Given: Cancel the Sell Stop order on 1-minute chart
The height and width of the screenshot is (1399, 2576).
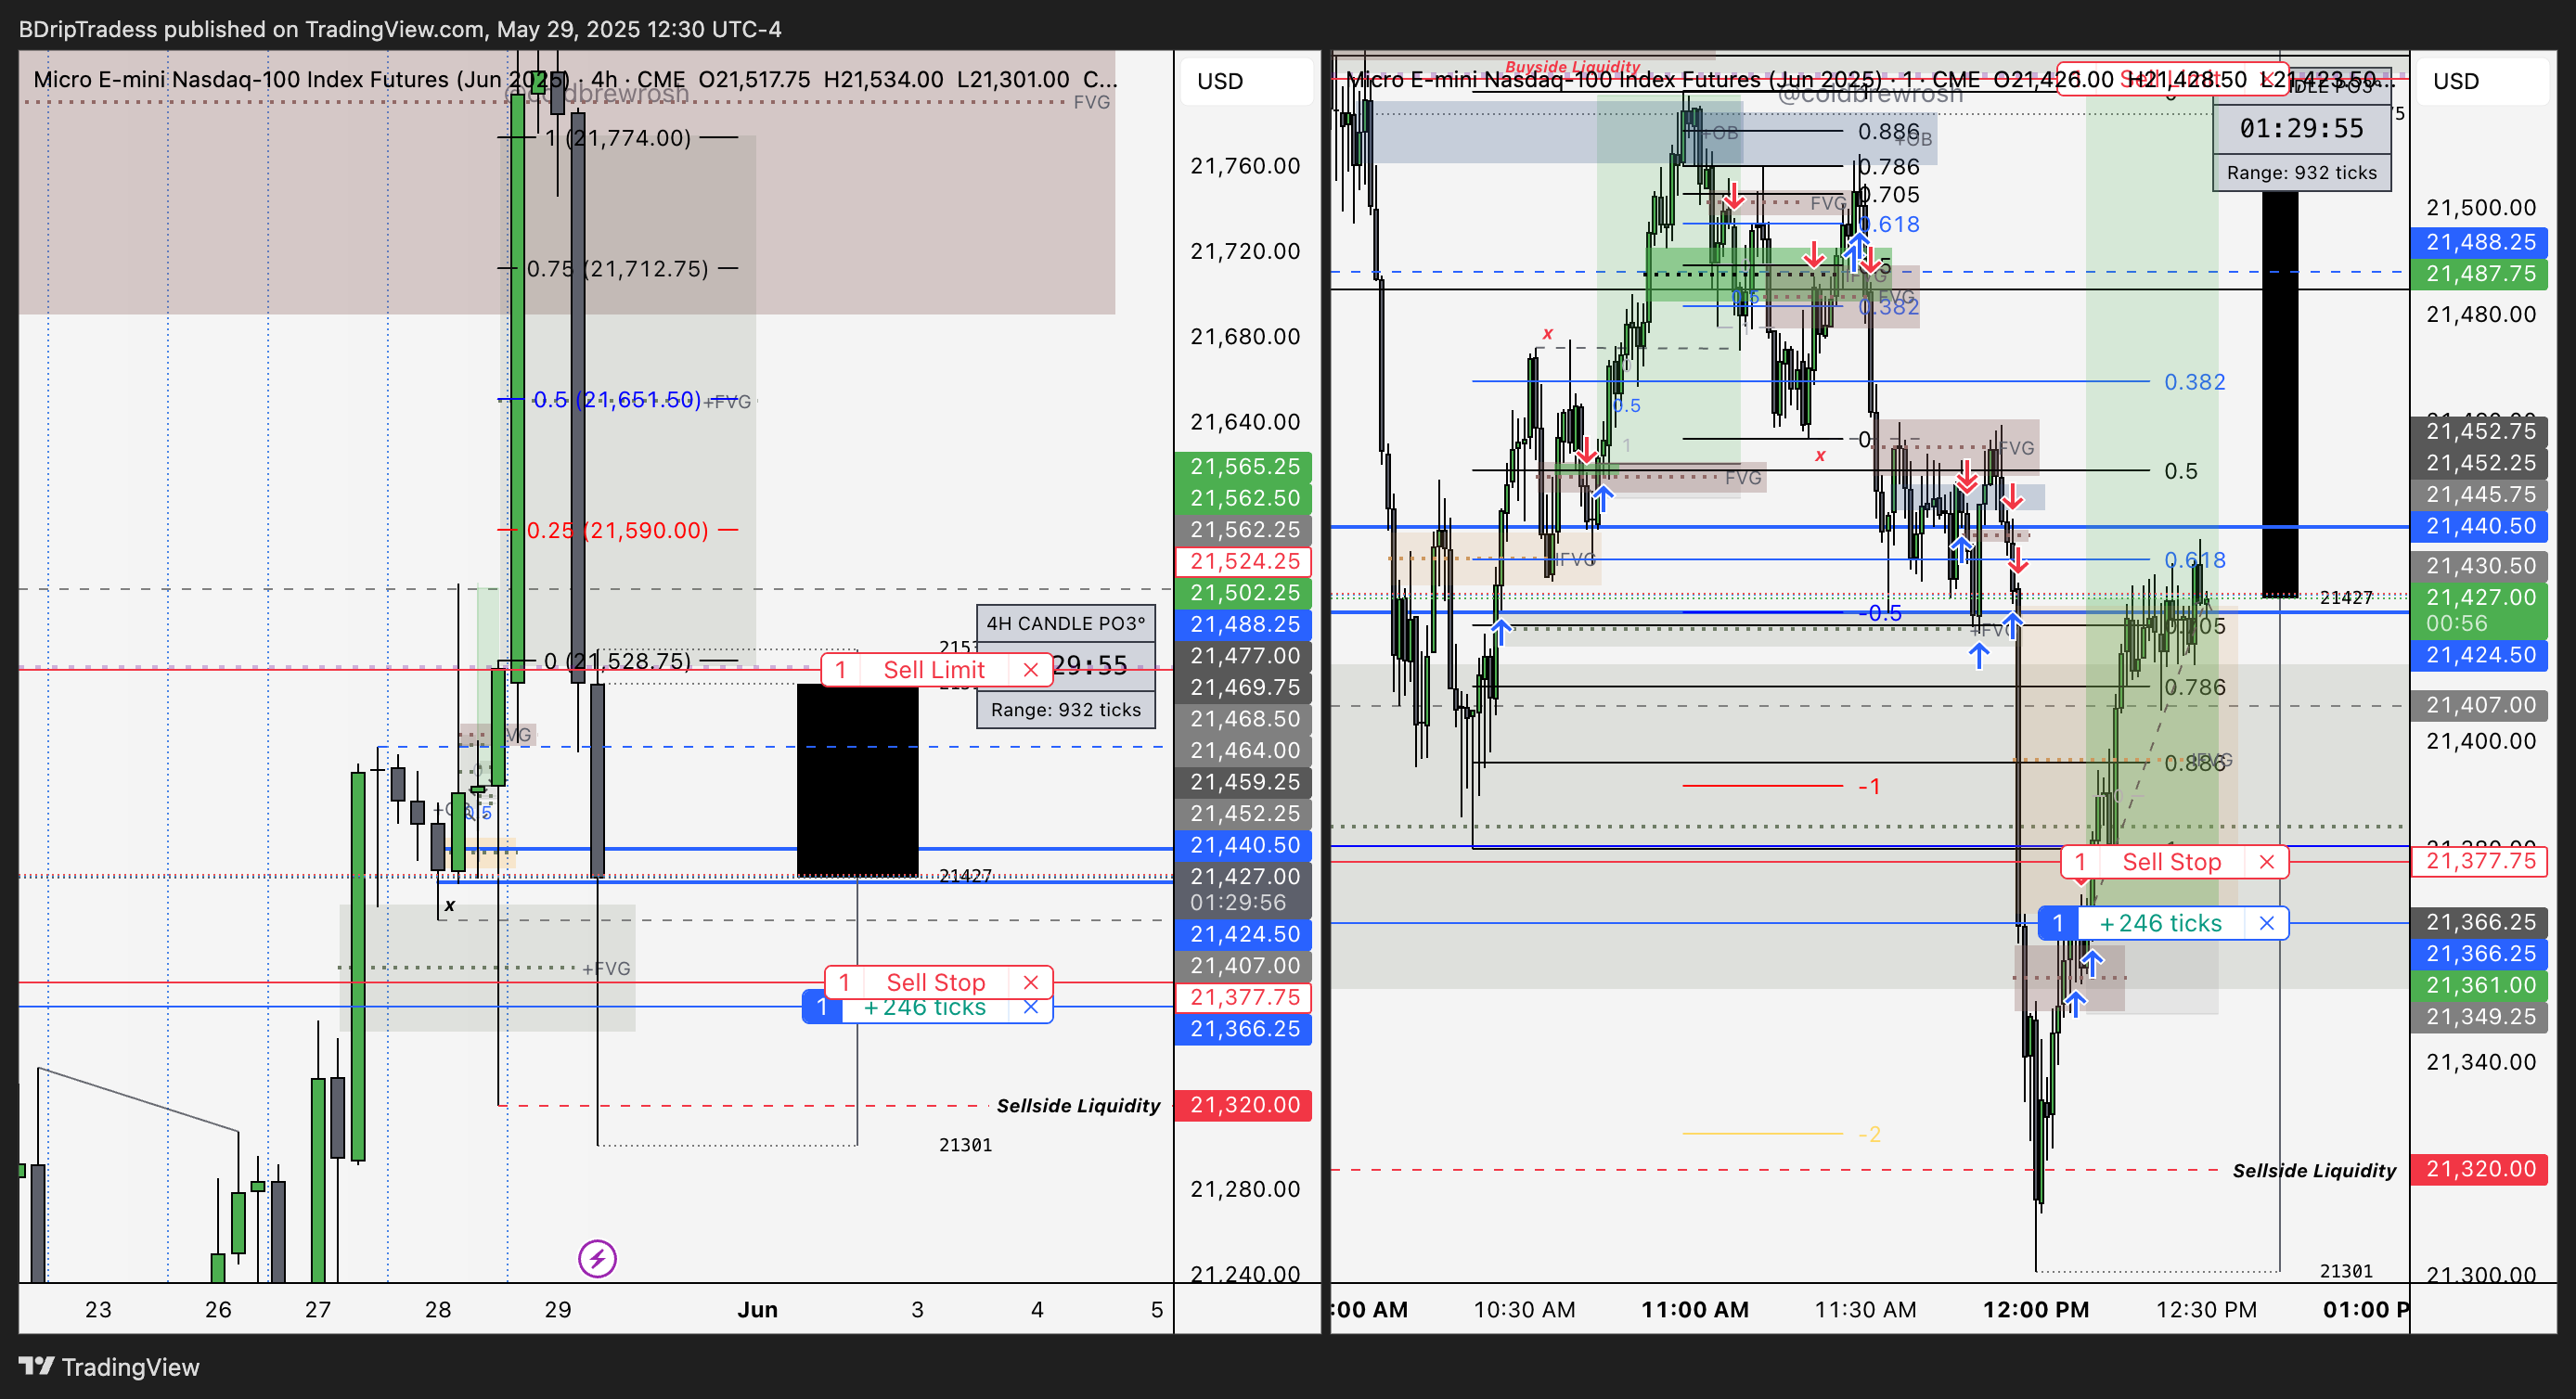Looking at the screenshot, I should click(2267, 862).
